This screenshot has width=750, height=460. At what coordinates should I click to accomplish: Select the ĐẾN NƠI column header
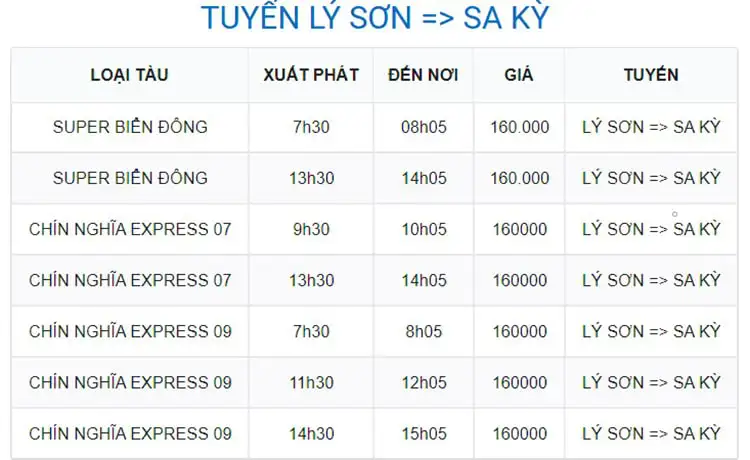(424, 75)
